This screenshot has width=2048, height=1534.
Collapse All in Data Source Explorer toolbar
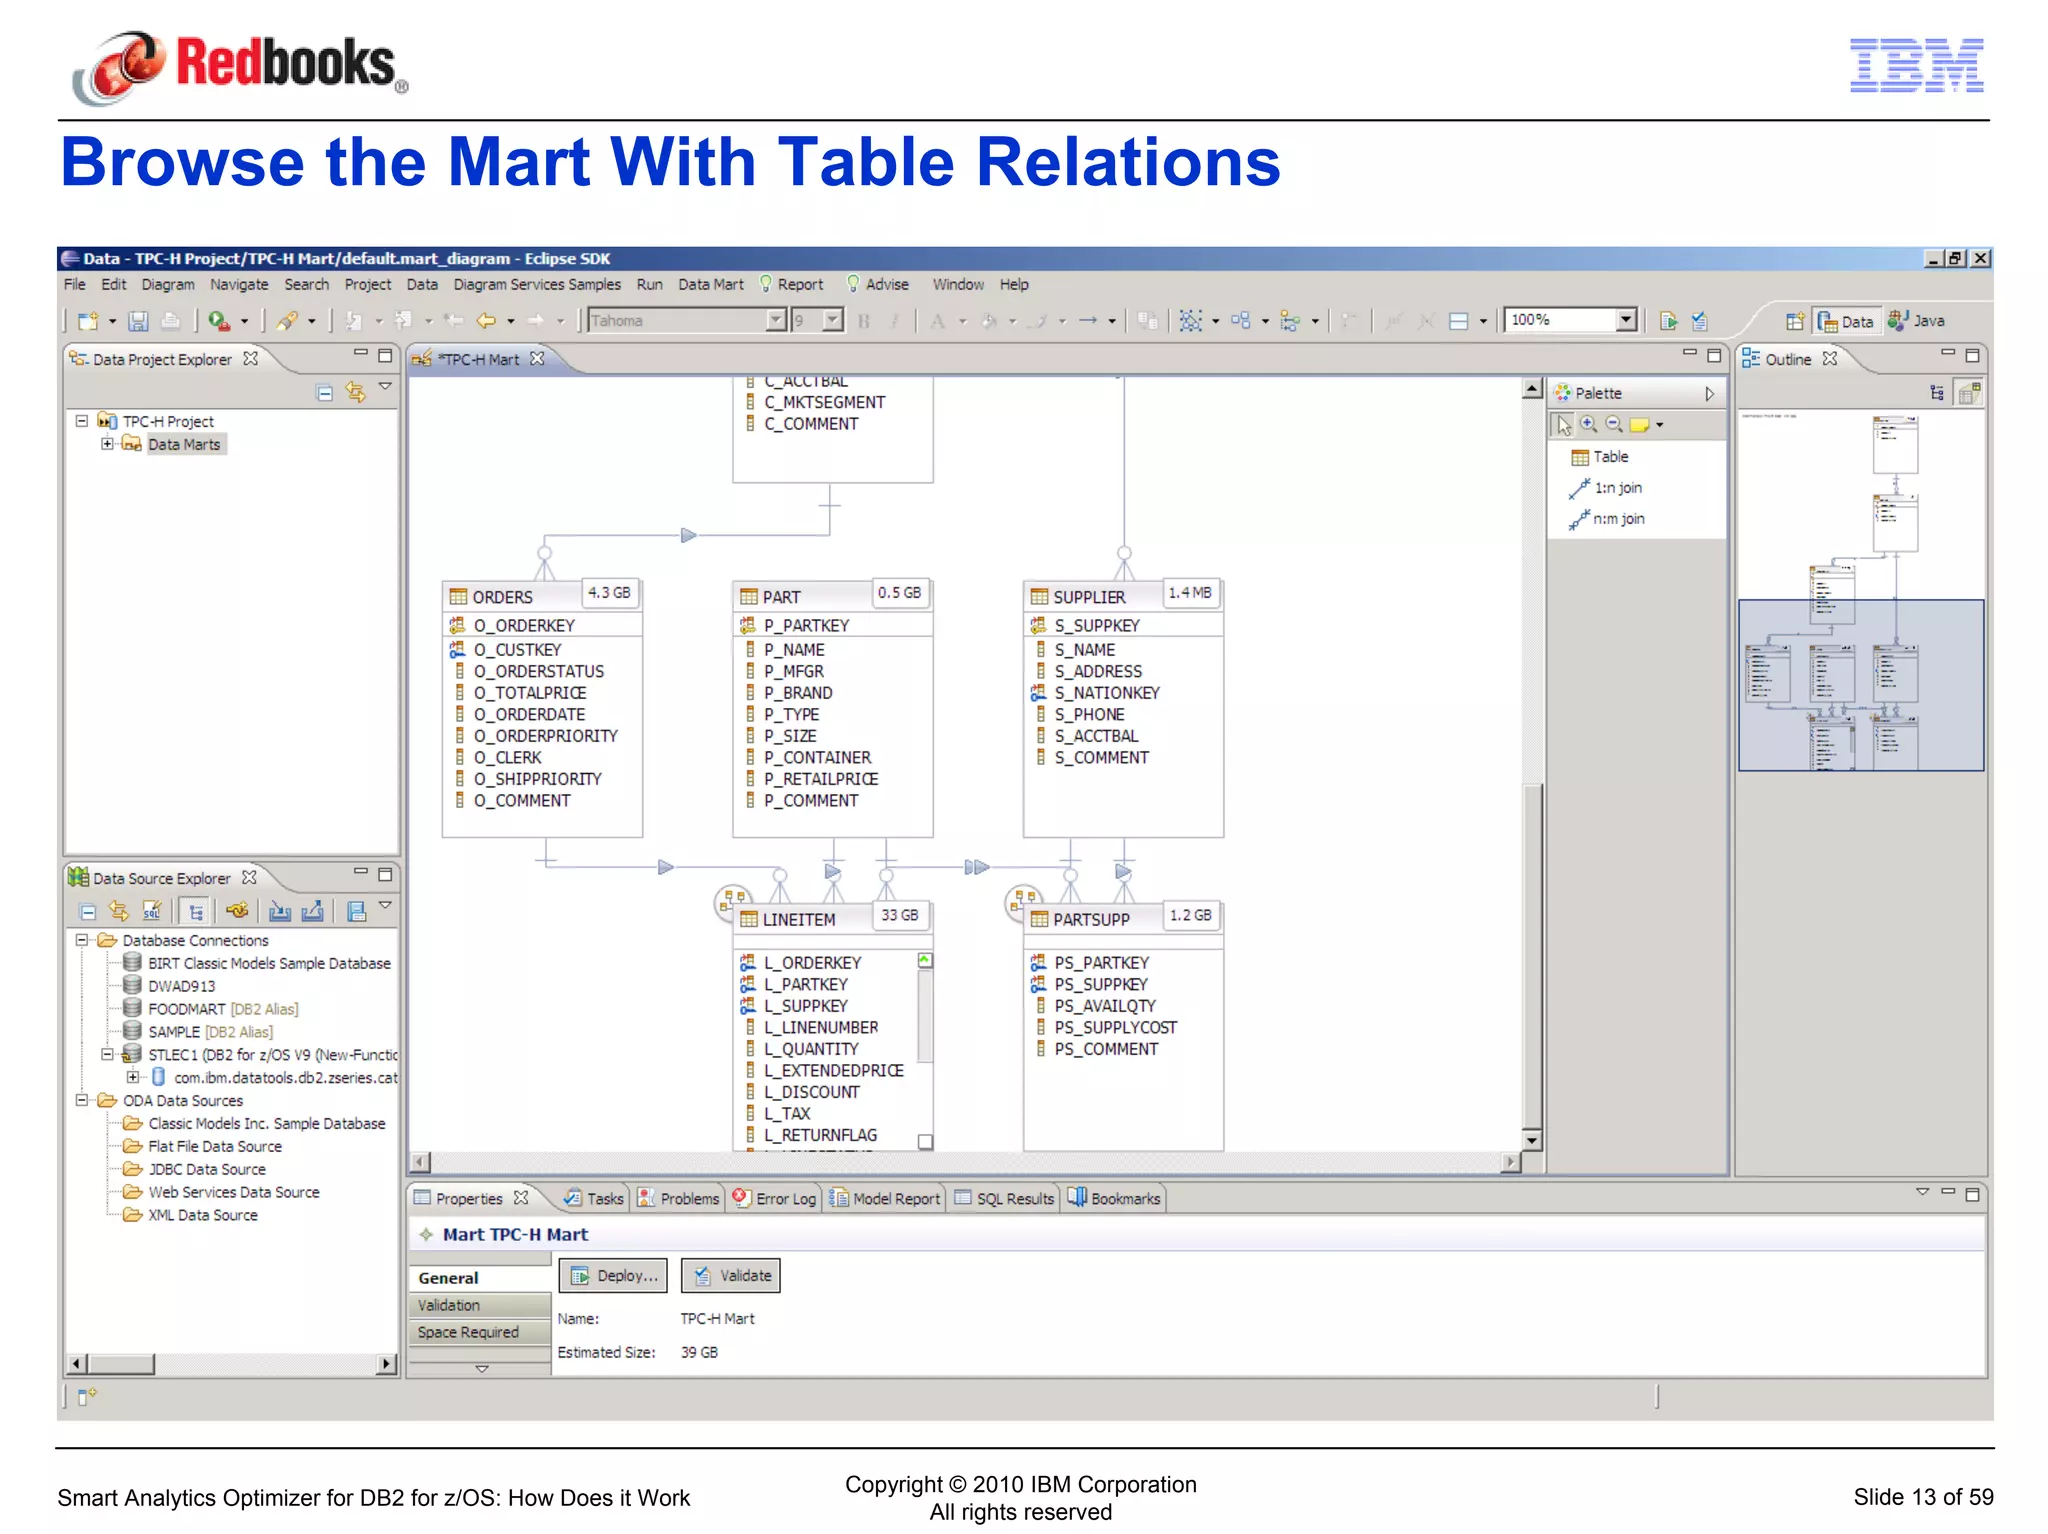pyautogui.click(x=88, y=911)
